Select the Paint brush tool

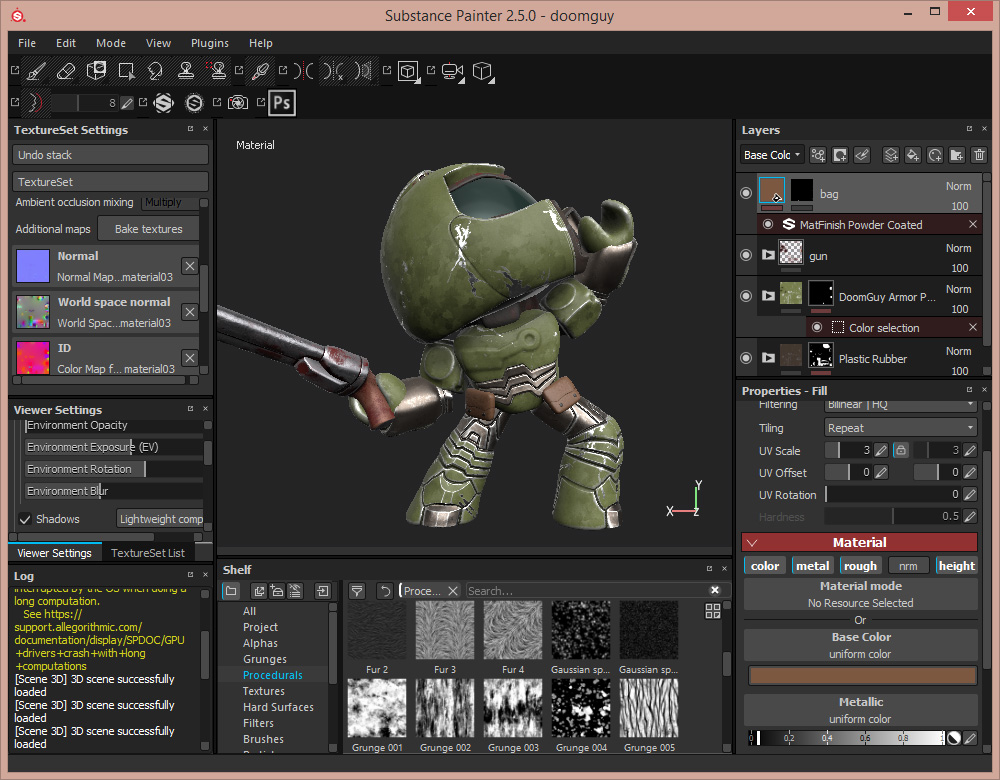pos(36,71)
